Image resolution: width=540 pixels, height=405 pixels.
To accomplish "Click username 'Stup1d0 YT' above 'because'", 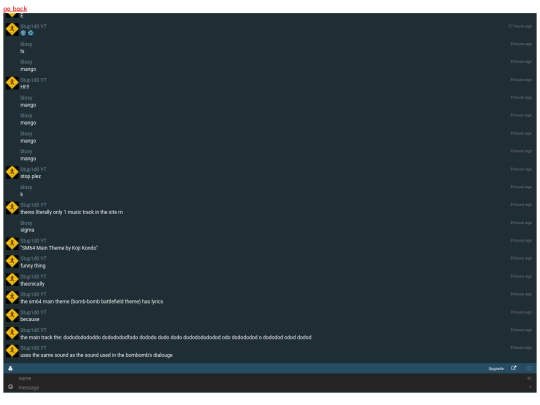I will 33,312.
